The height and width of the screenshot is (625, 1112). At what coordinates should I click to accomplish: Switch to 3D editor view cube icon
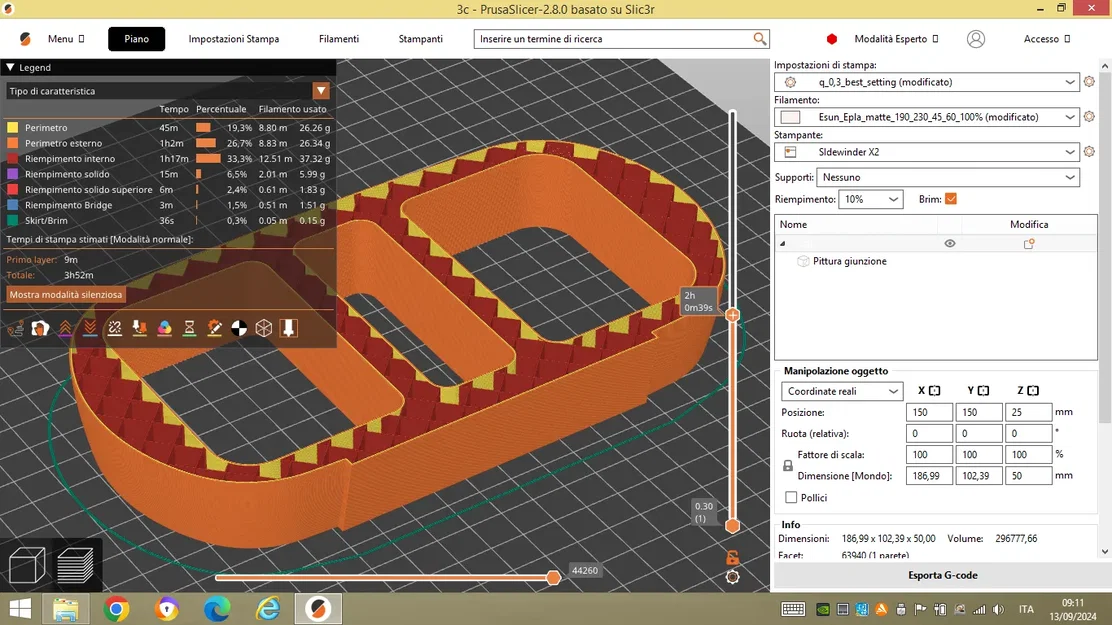(27, 565)
